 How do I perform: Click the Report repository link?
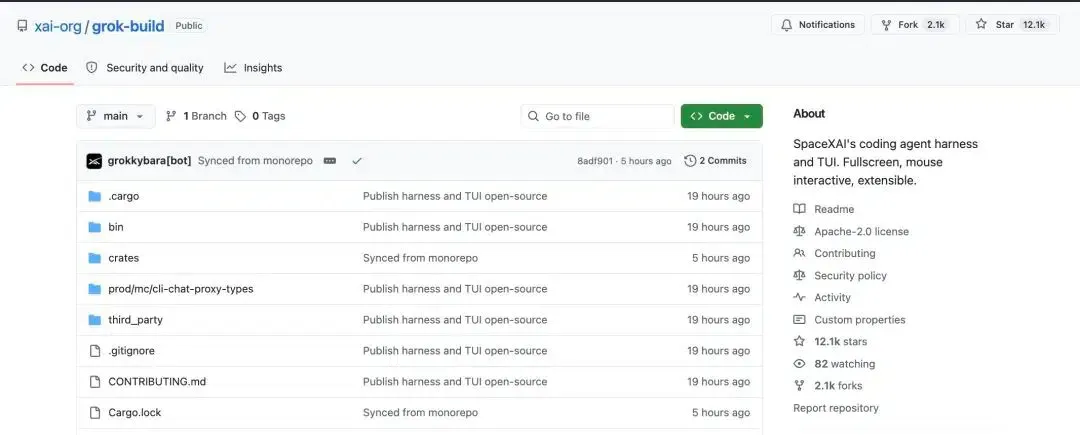click(x=835, y=408)
